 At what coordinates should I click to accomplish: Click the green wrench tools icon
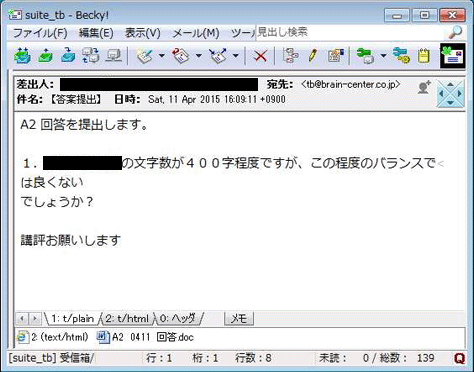(365, 55)
